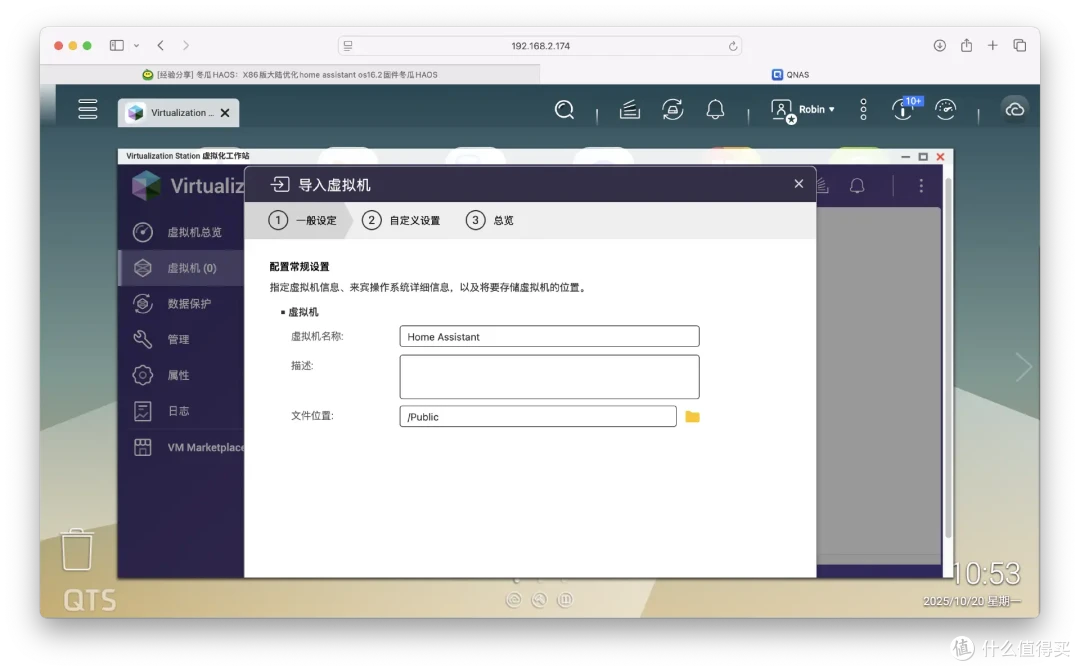Open the info icon with 10+ badge
This screenshot has height=671, width=1080.
(x=905, y=108)
